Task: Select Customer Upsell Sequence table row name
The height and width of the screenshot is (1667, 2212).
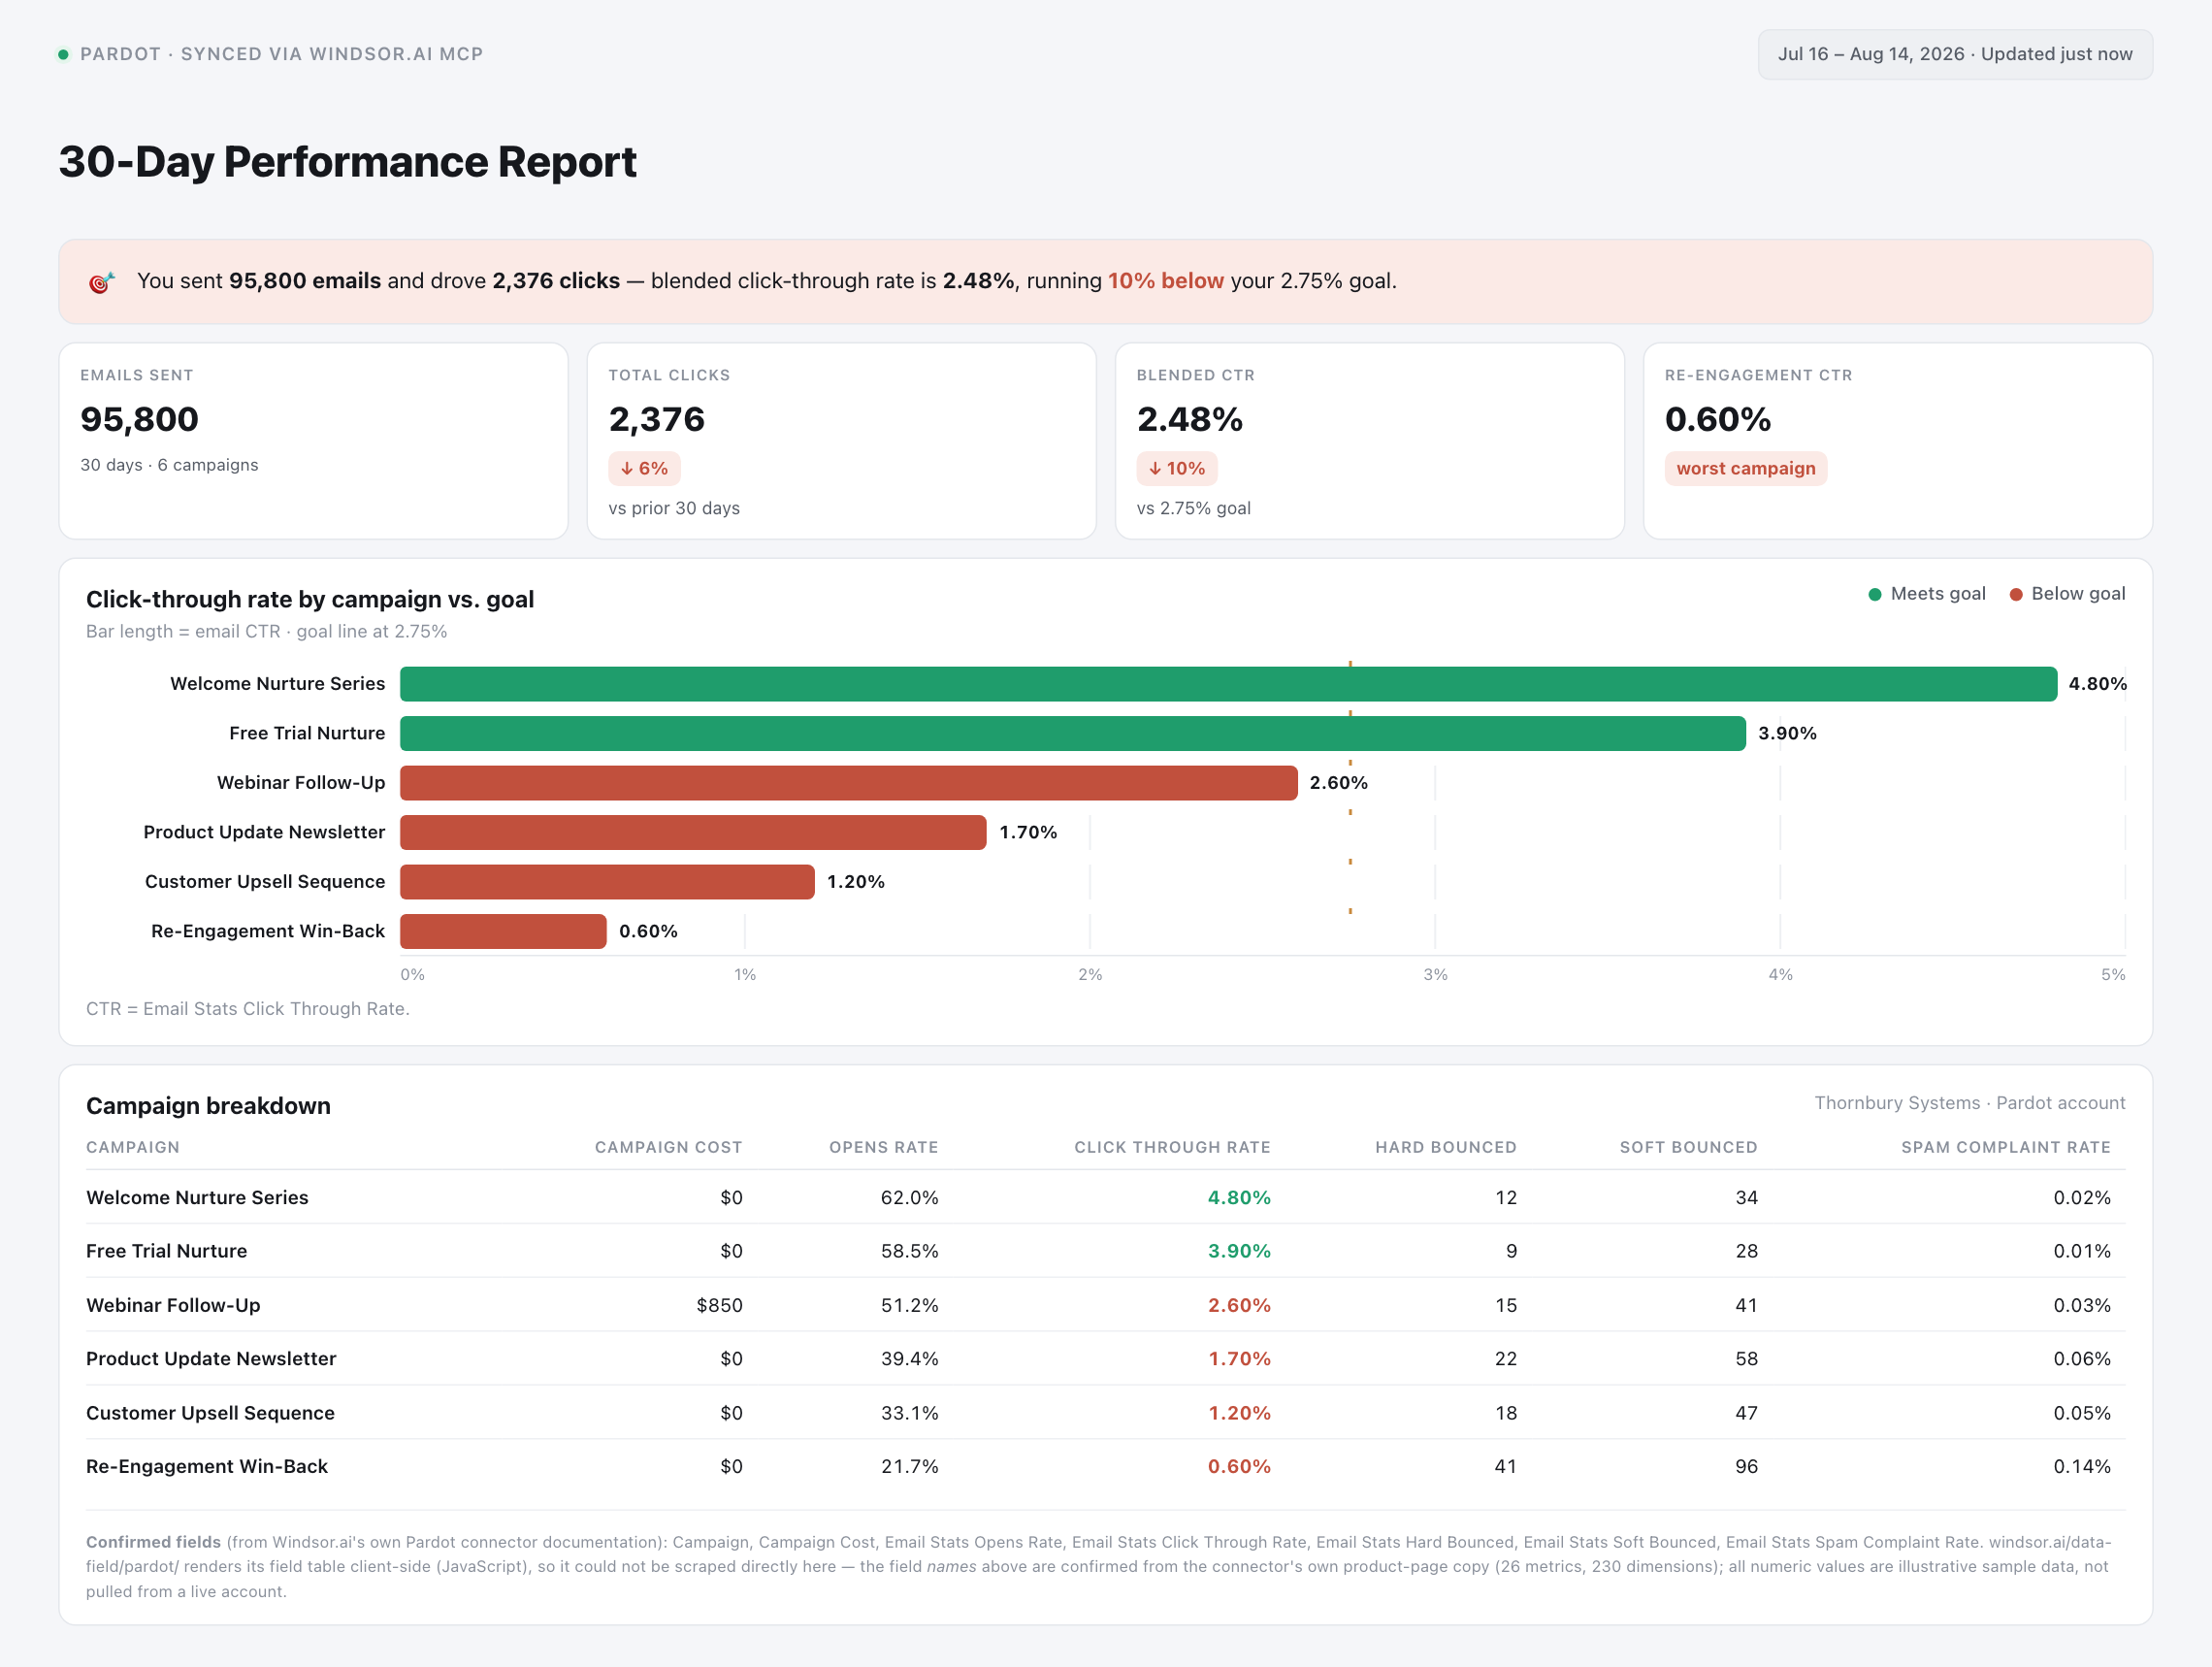Action: [210, 1412]
